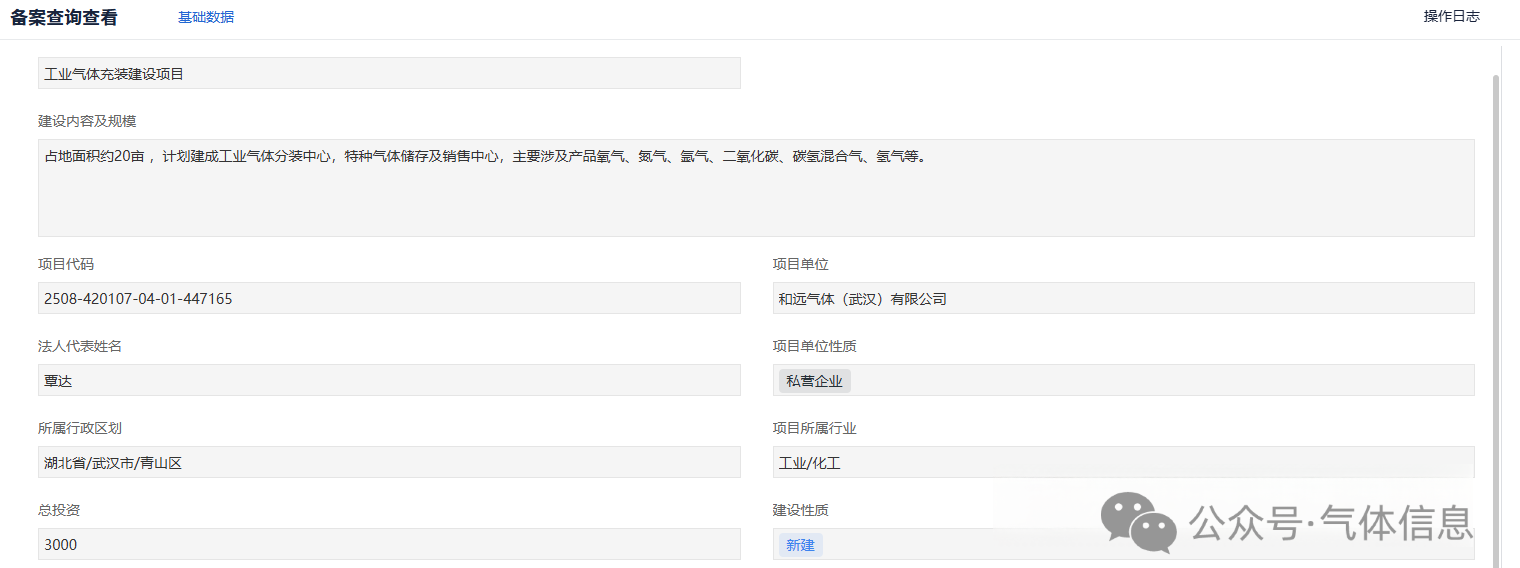Focus the 法人代表姓名 input field

(389, 380)
